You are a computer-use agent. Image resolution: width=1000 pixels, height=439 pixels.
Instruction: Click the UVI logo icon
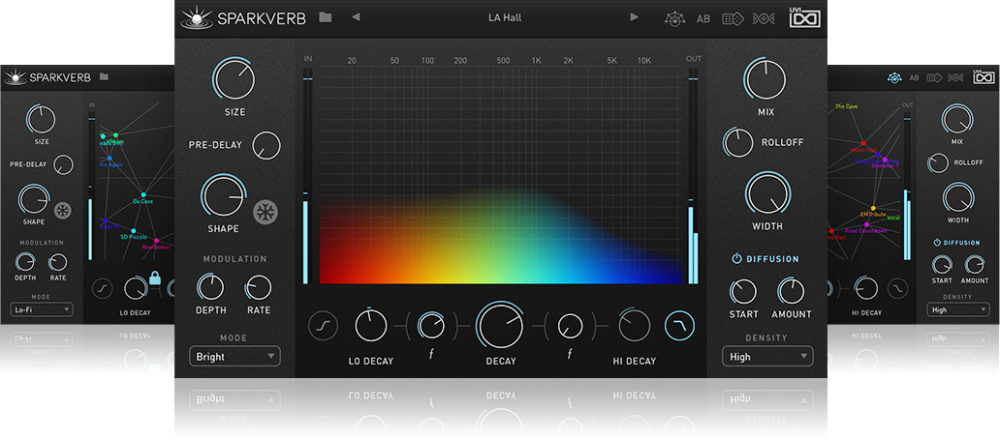804,18
